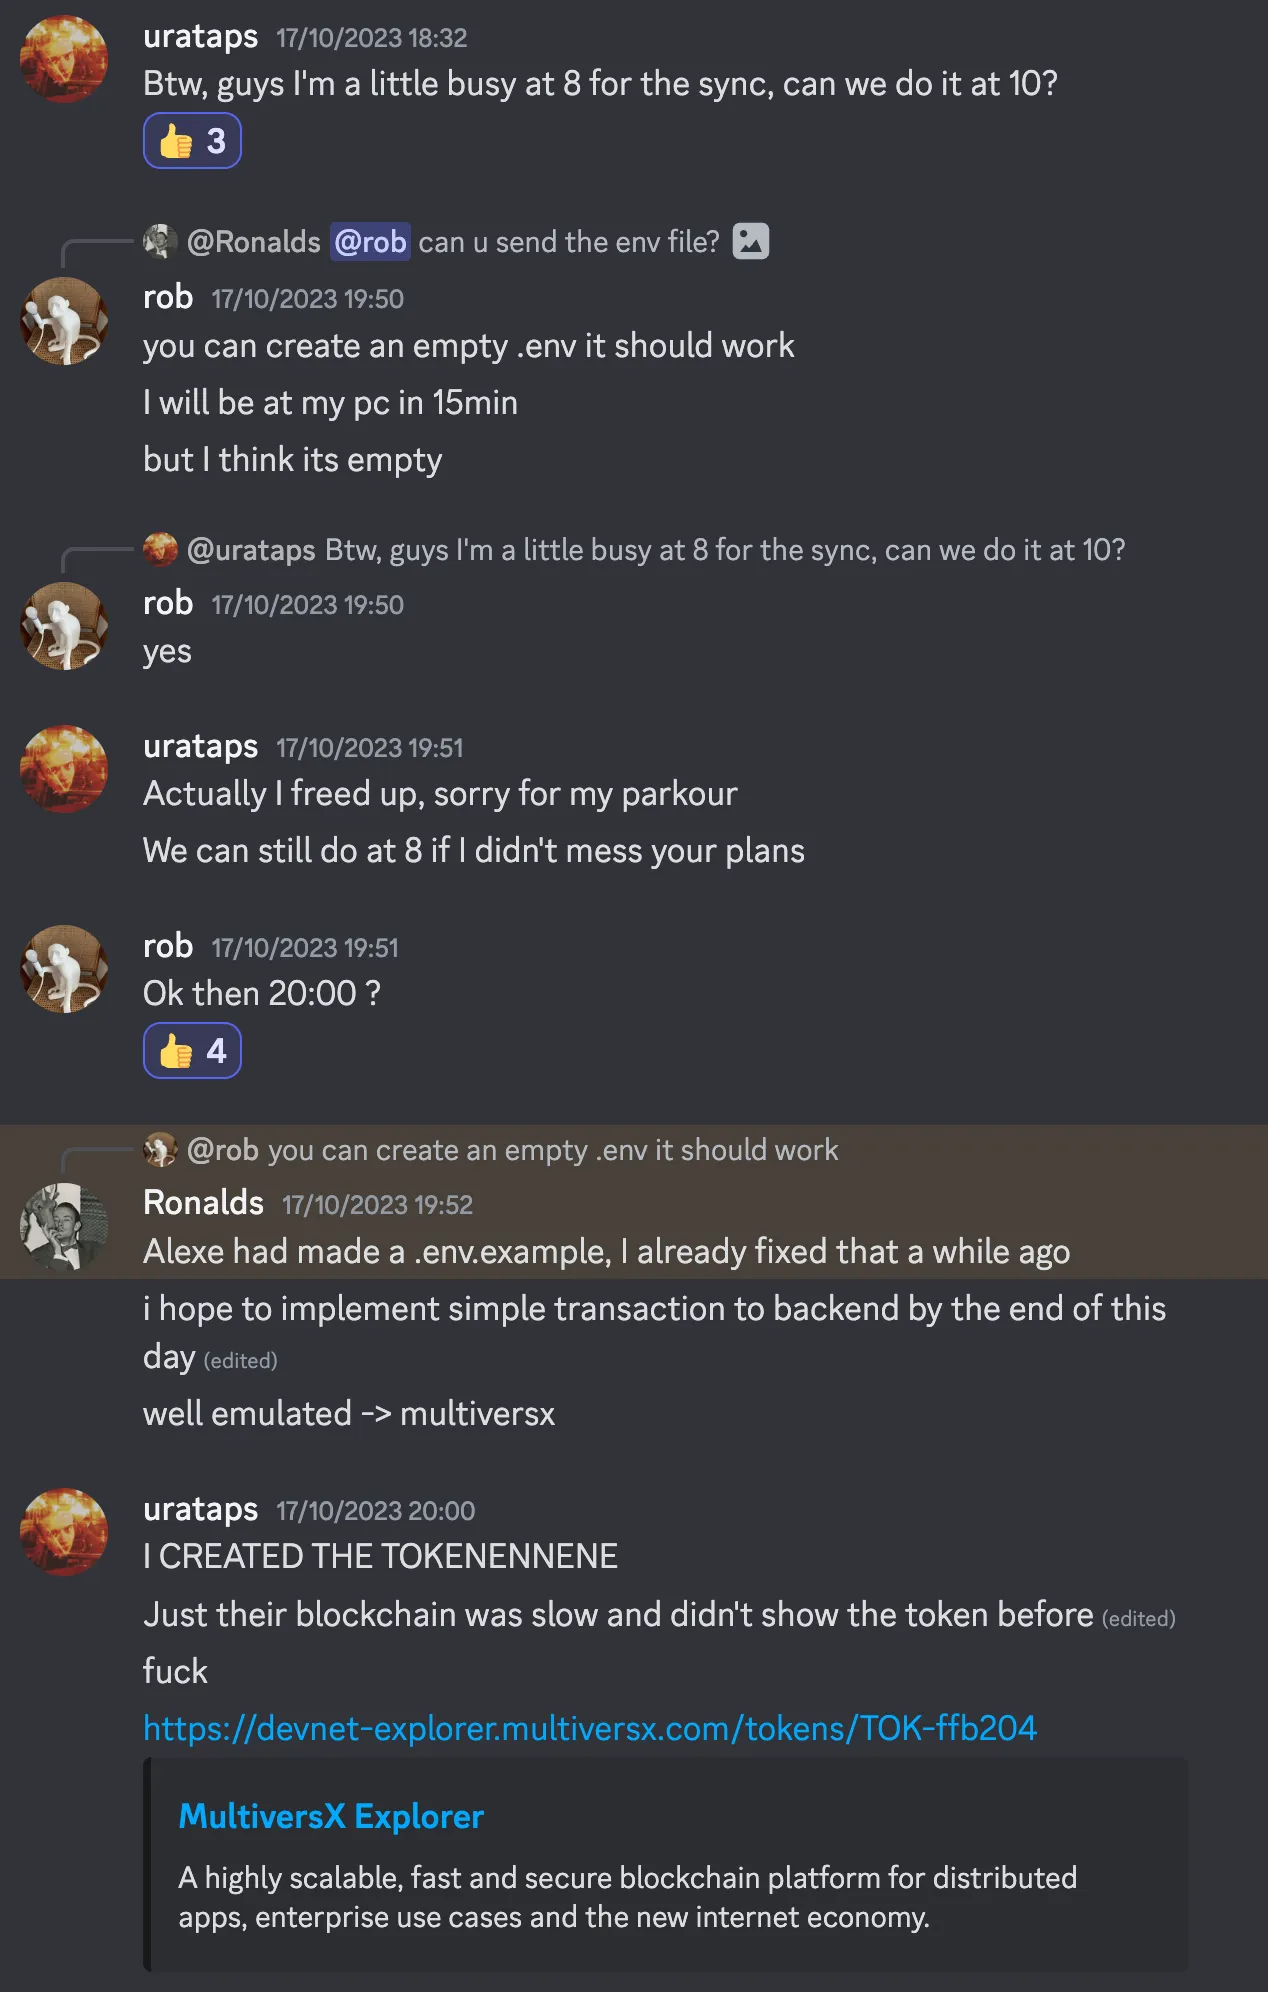Click rob's avatar next to 'yes' message
1268x1992 pixels.
coord(64,627)
